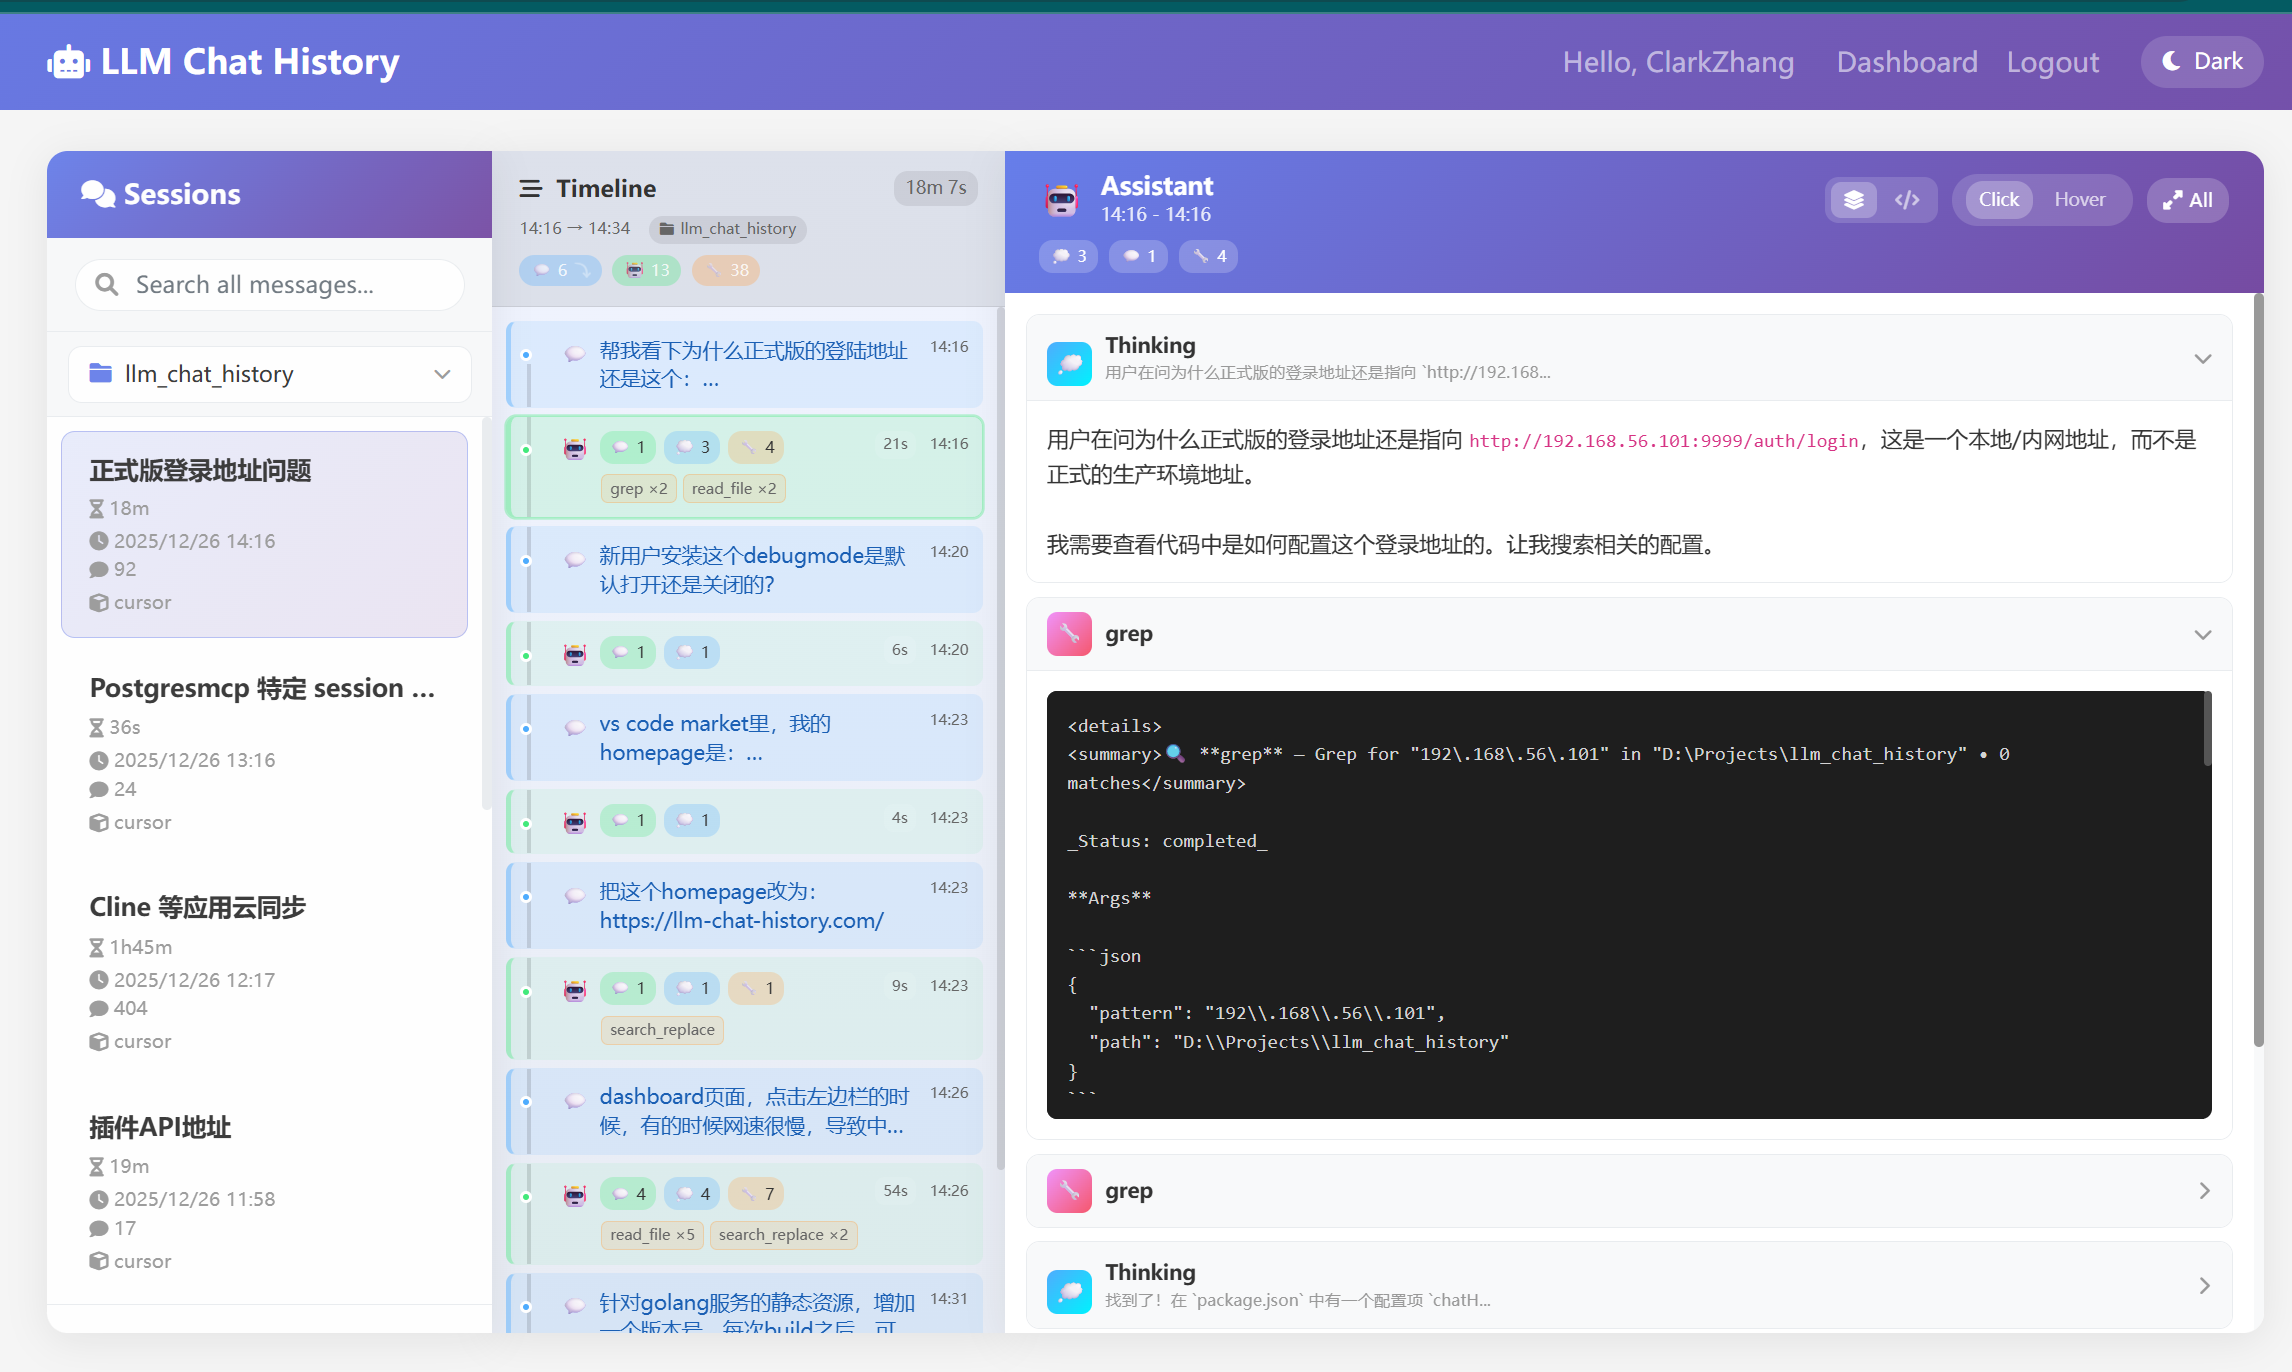Collapse the expanded grep section chevron
This screenshot has height=1372, width=2292.
[2203, 635]
